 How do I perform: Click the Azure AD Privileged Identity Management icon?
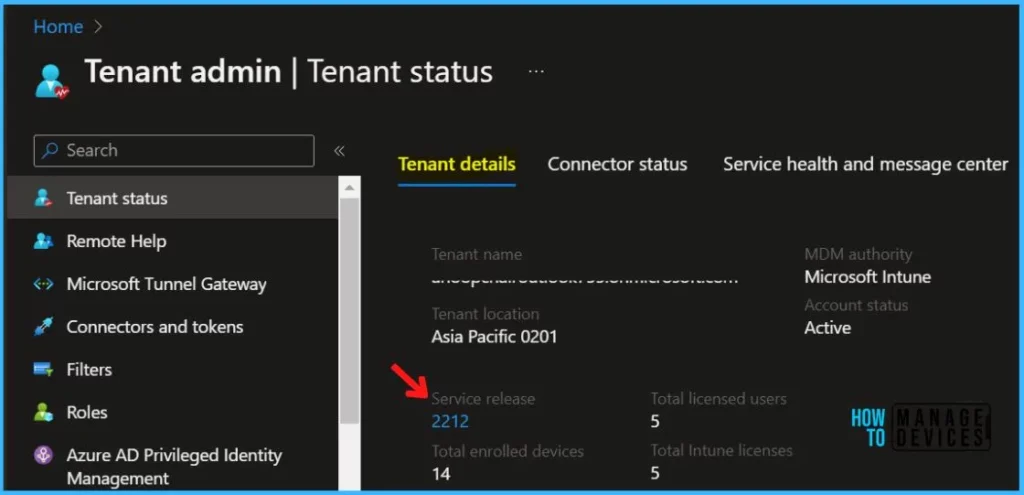point(43,455)
